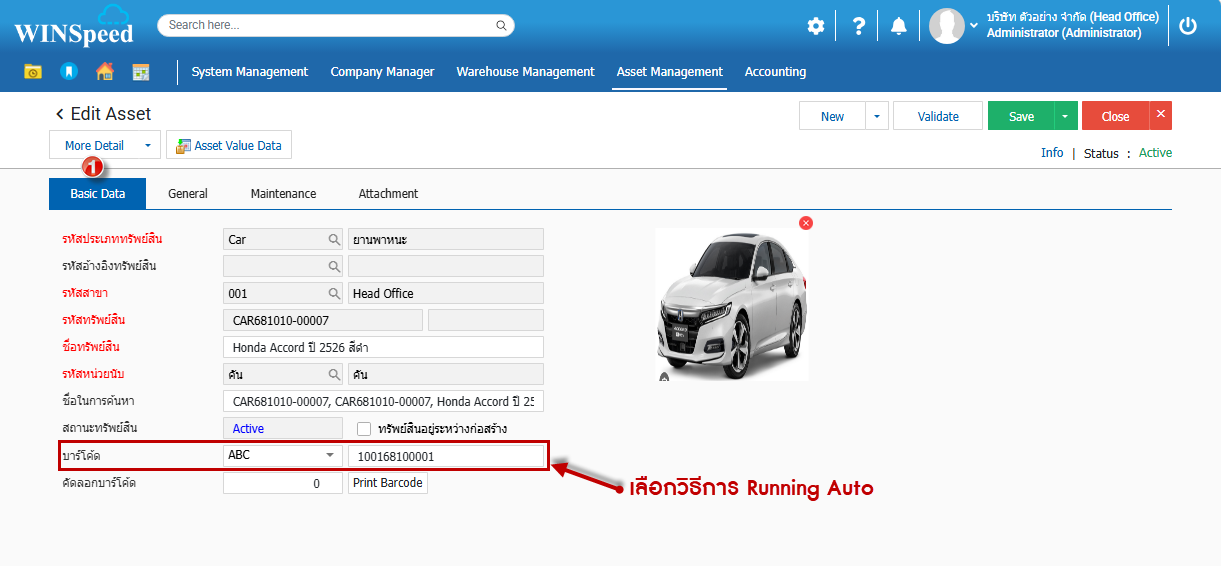
Task: Open the New button dropdown arrow
Action: (x=877, y=117)
